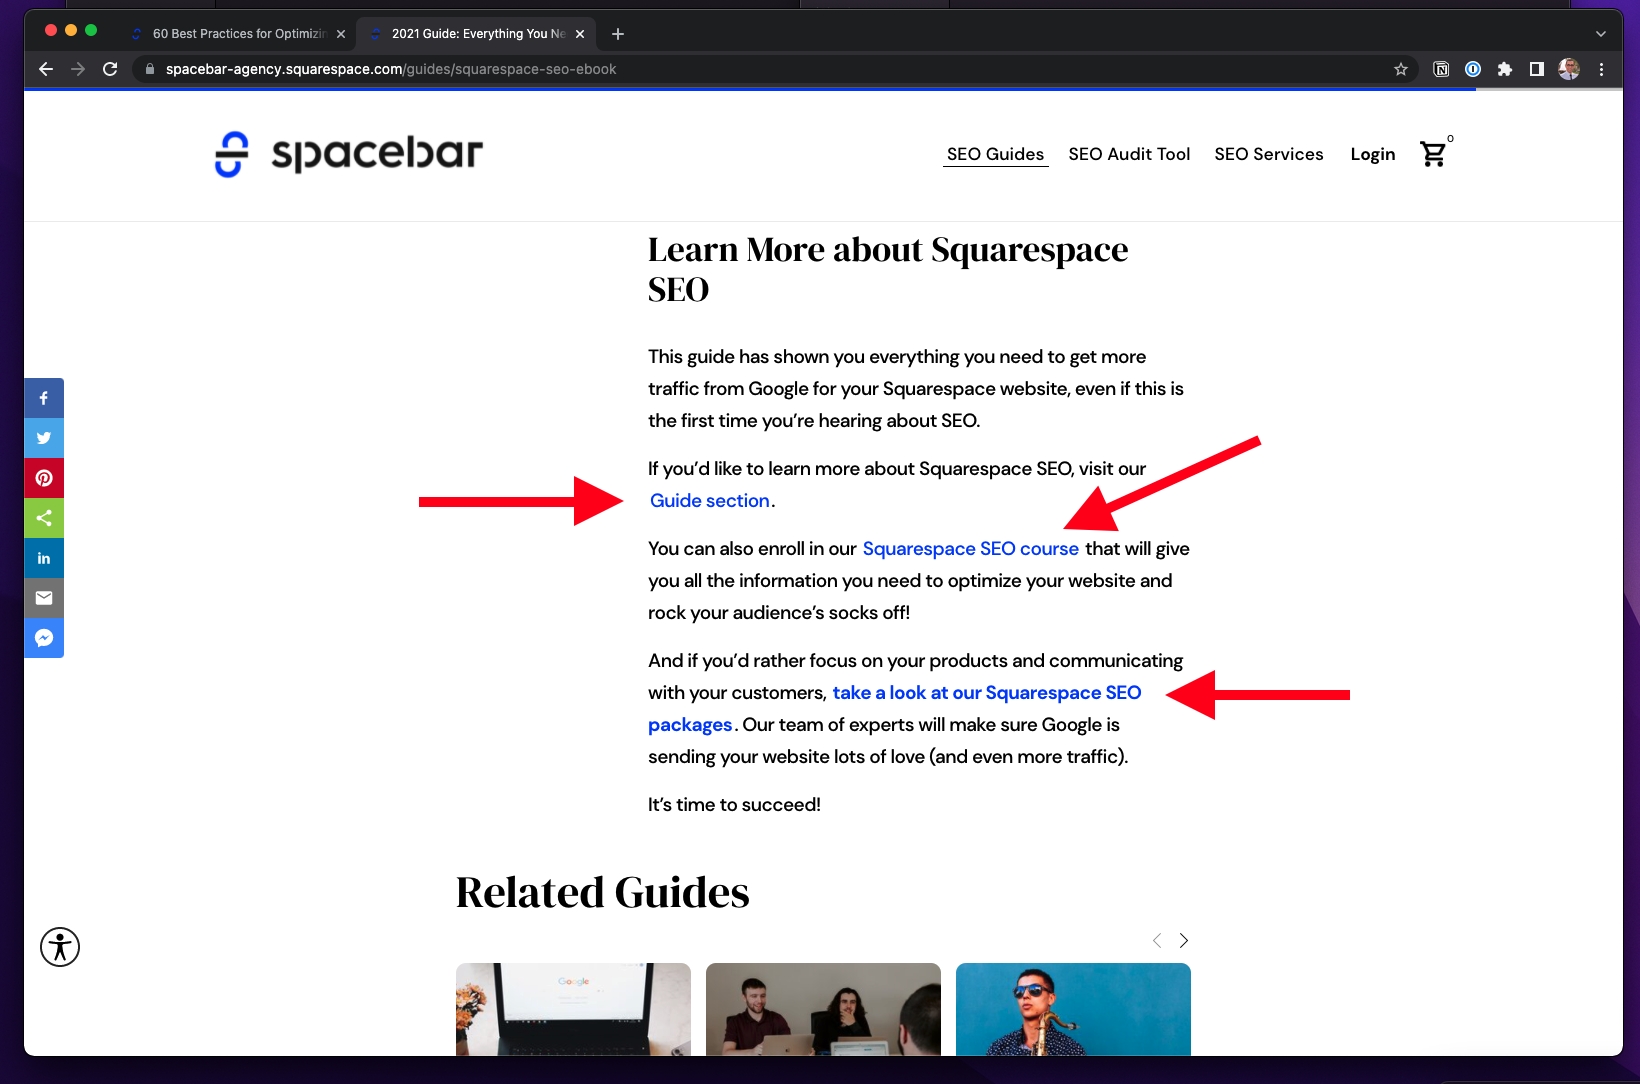The width and height of the screenshot is (1640, 1084).
Task: Open the accessibility options widget
Action: click(x=60, y=946)
